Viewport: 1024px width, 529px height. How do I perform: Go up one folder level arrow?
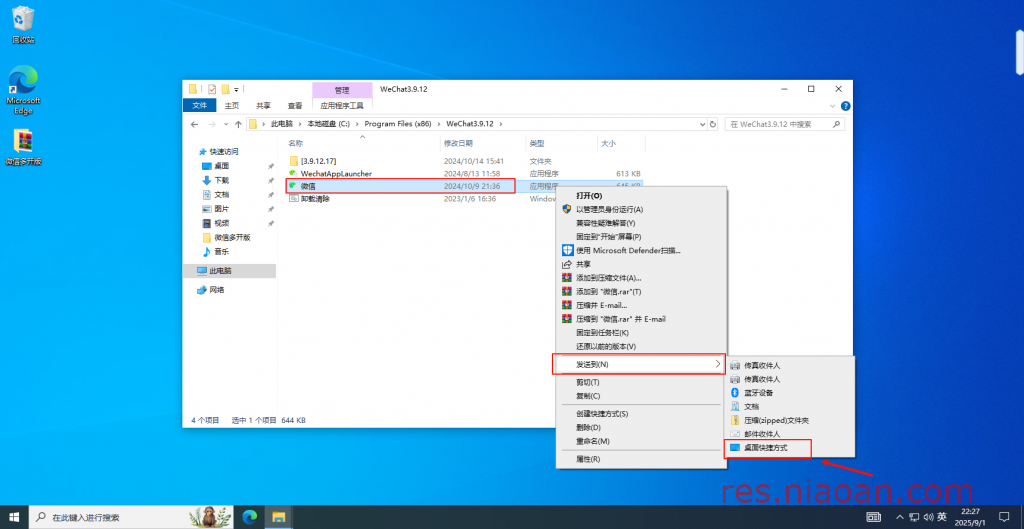[x=237, y=124]
